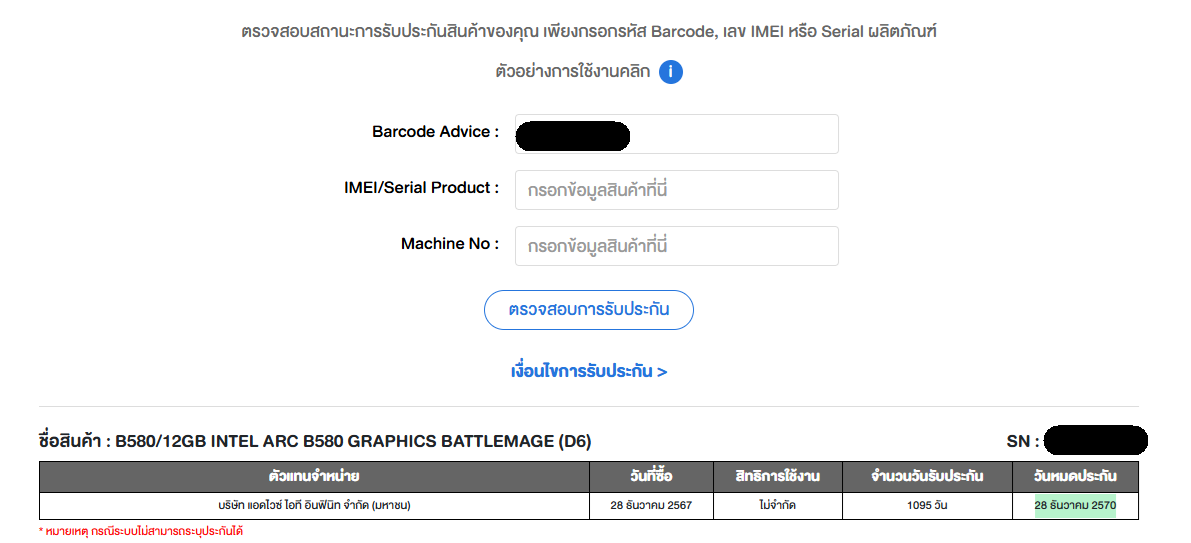Click the purchase date 28 ธันวาคม 2567 cell
The image size is (1191, 543).
pos(651,506)
